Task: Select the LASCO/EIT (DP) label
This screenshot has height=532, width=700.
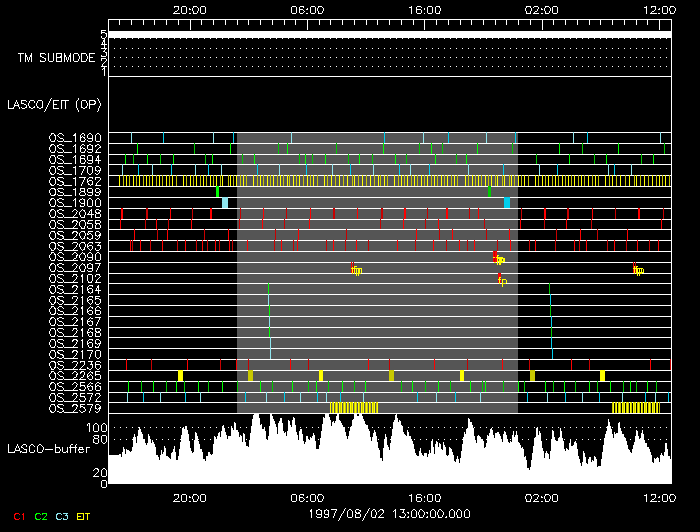Action: coord(49,104)
